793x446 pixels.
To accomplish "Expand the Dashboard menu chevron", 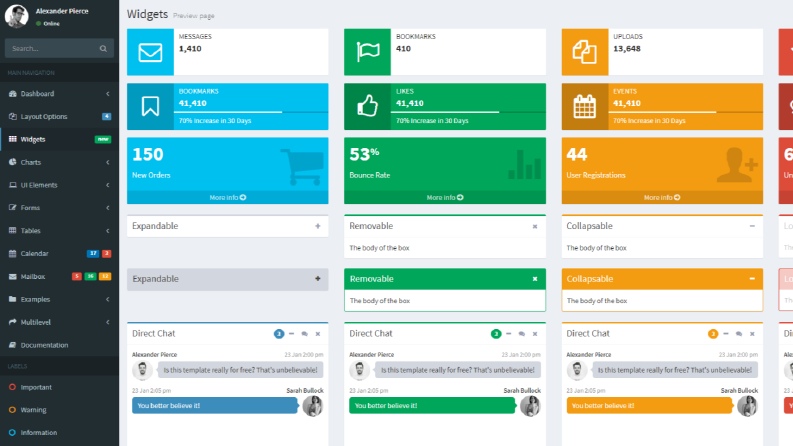I will (x=108, y=94).
